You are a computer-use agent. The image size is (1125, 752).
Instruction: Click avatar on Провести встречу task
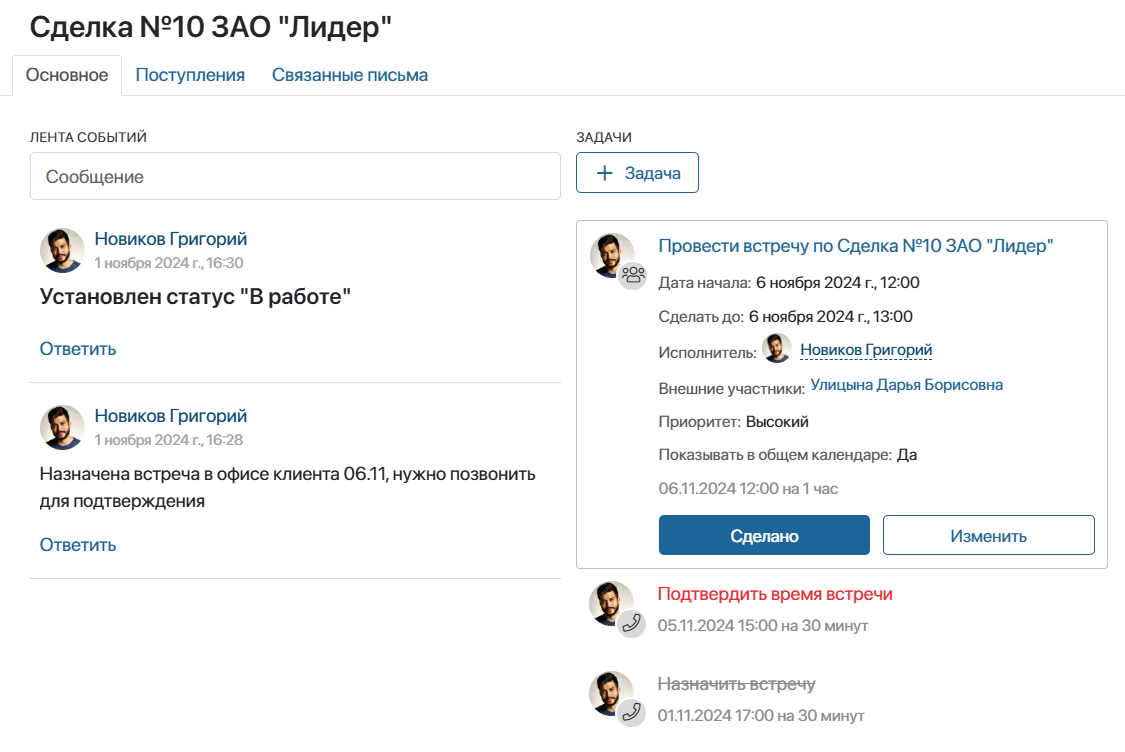611,254
